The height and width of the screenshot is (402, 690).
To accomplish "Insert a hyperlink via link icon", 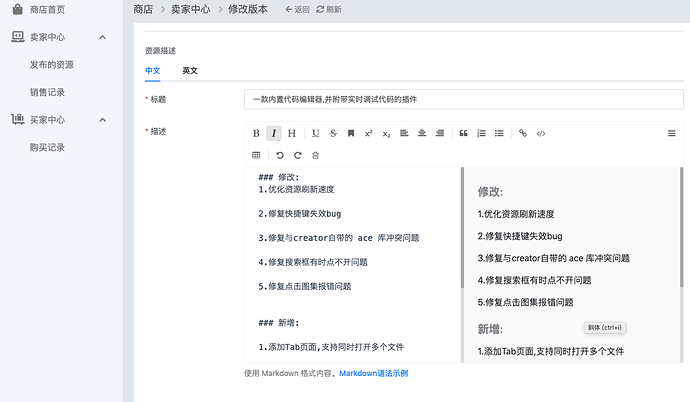I will coord(523,133).
